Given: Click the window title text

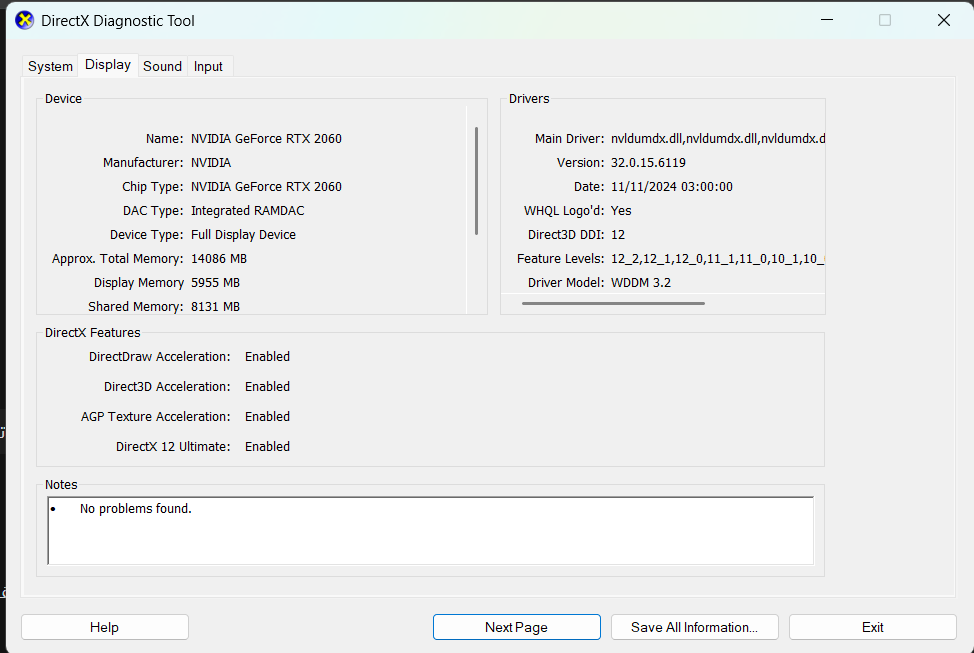Looking at the screenshot, I should (x=118, y=20).
